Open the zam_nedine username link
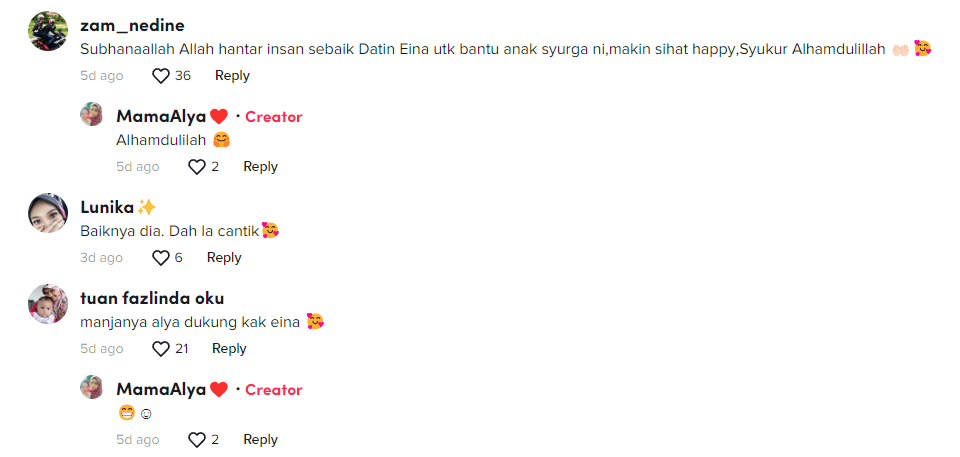This screenshot has width=960, height=457. click(132, 26)
